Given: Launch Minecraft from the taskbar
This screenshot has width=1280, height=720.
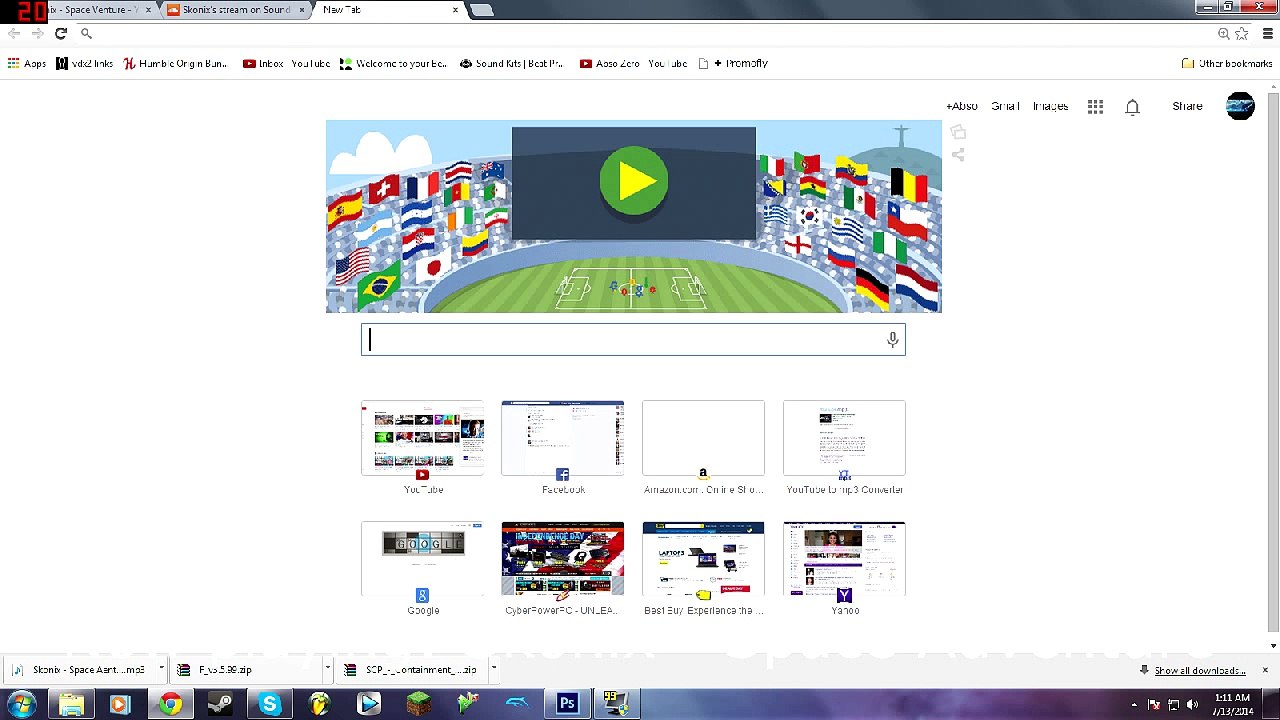Looking at the screenshot, I should click(419, 704).
